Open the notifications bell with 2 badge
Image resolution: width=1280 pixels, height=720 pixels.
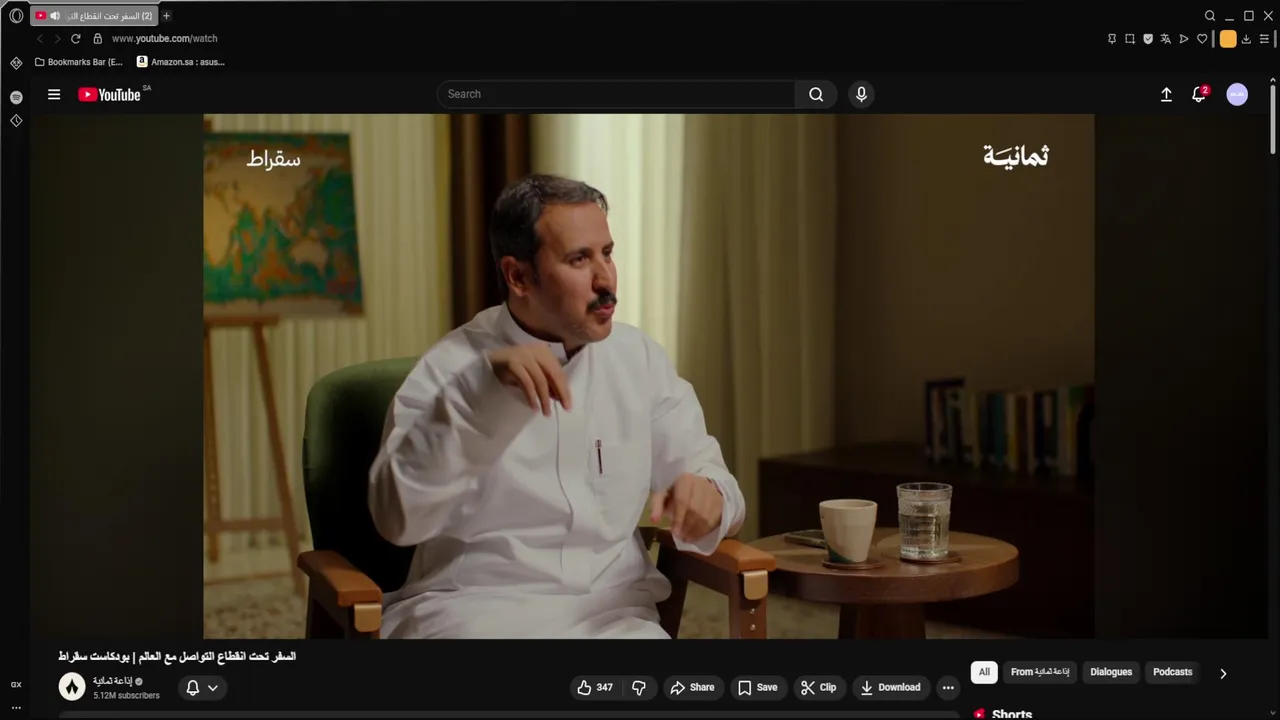tap(1199, 94)
